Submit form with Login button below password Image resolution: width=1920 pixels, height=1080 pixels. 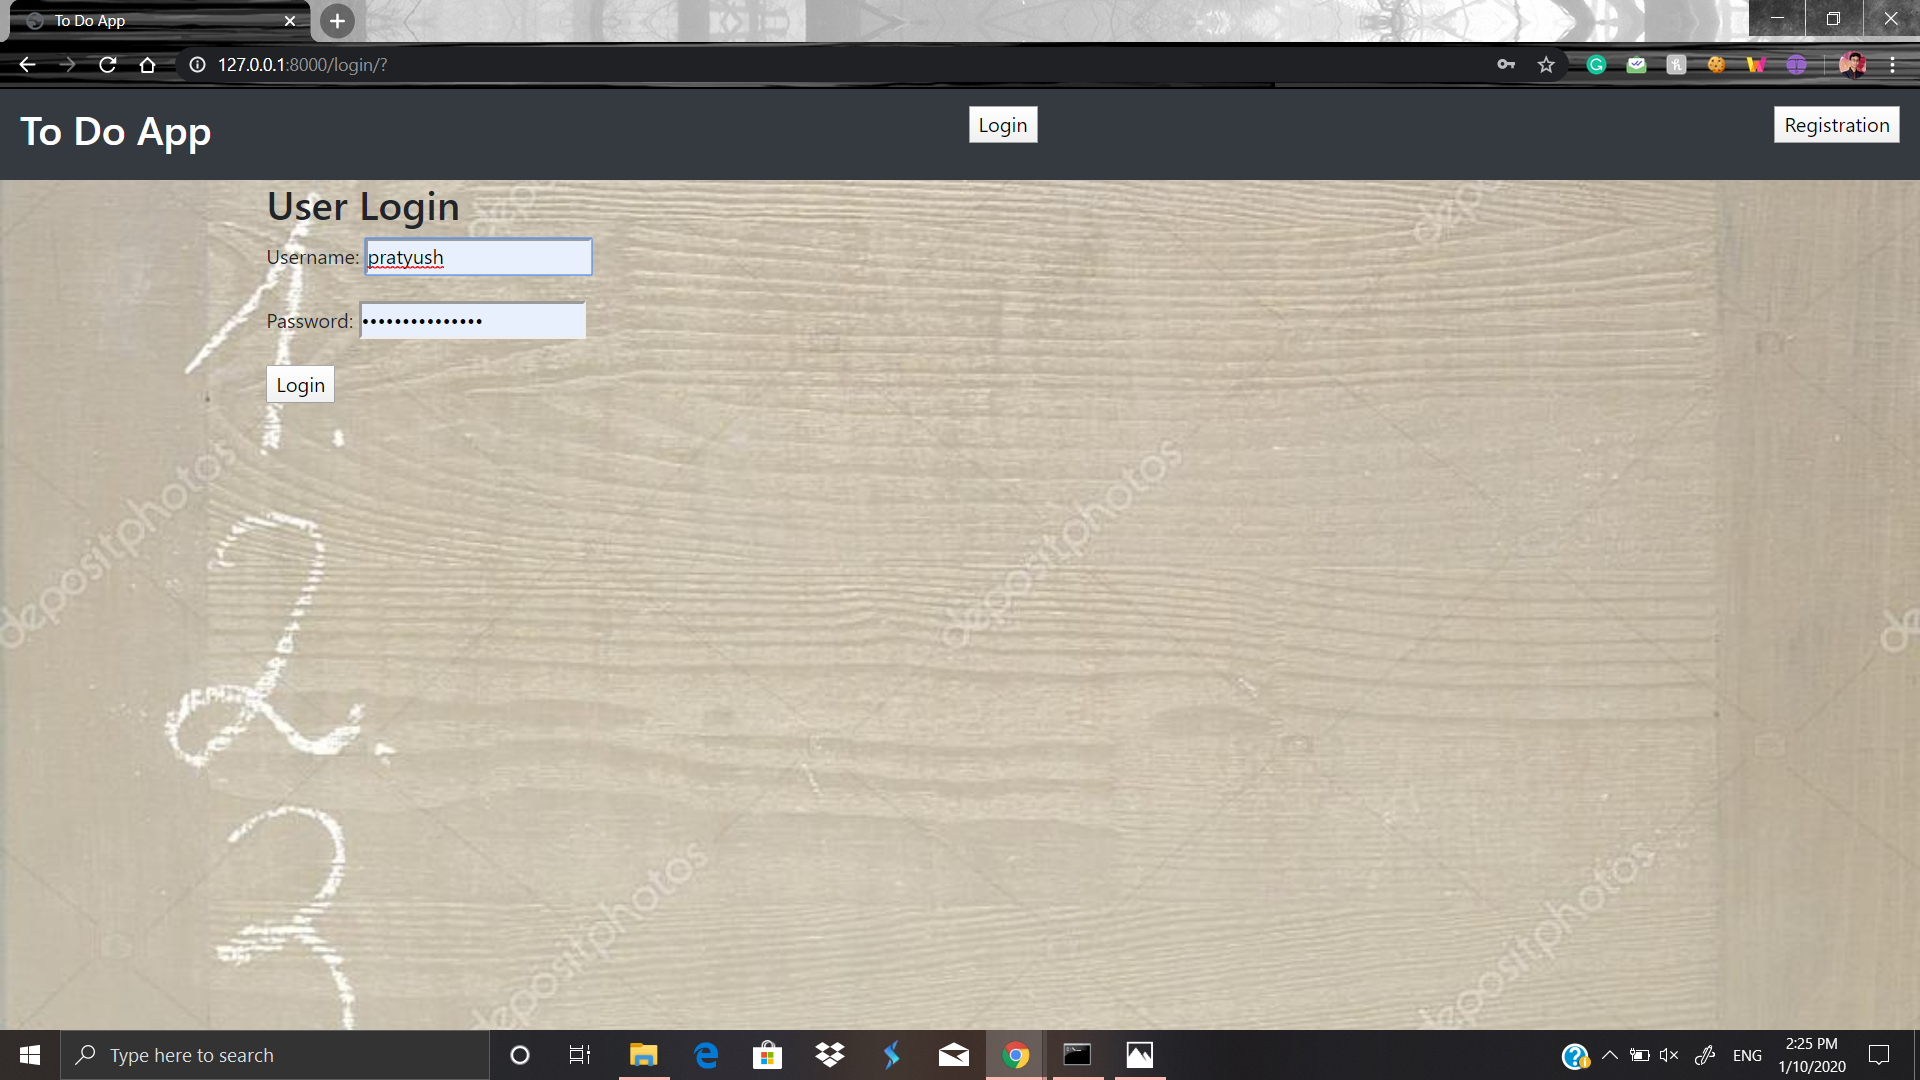click(x=300, y=385)
